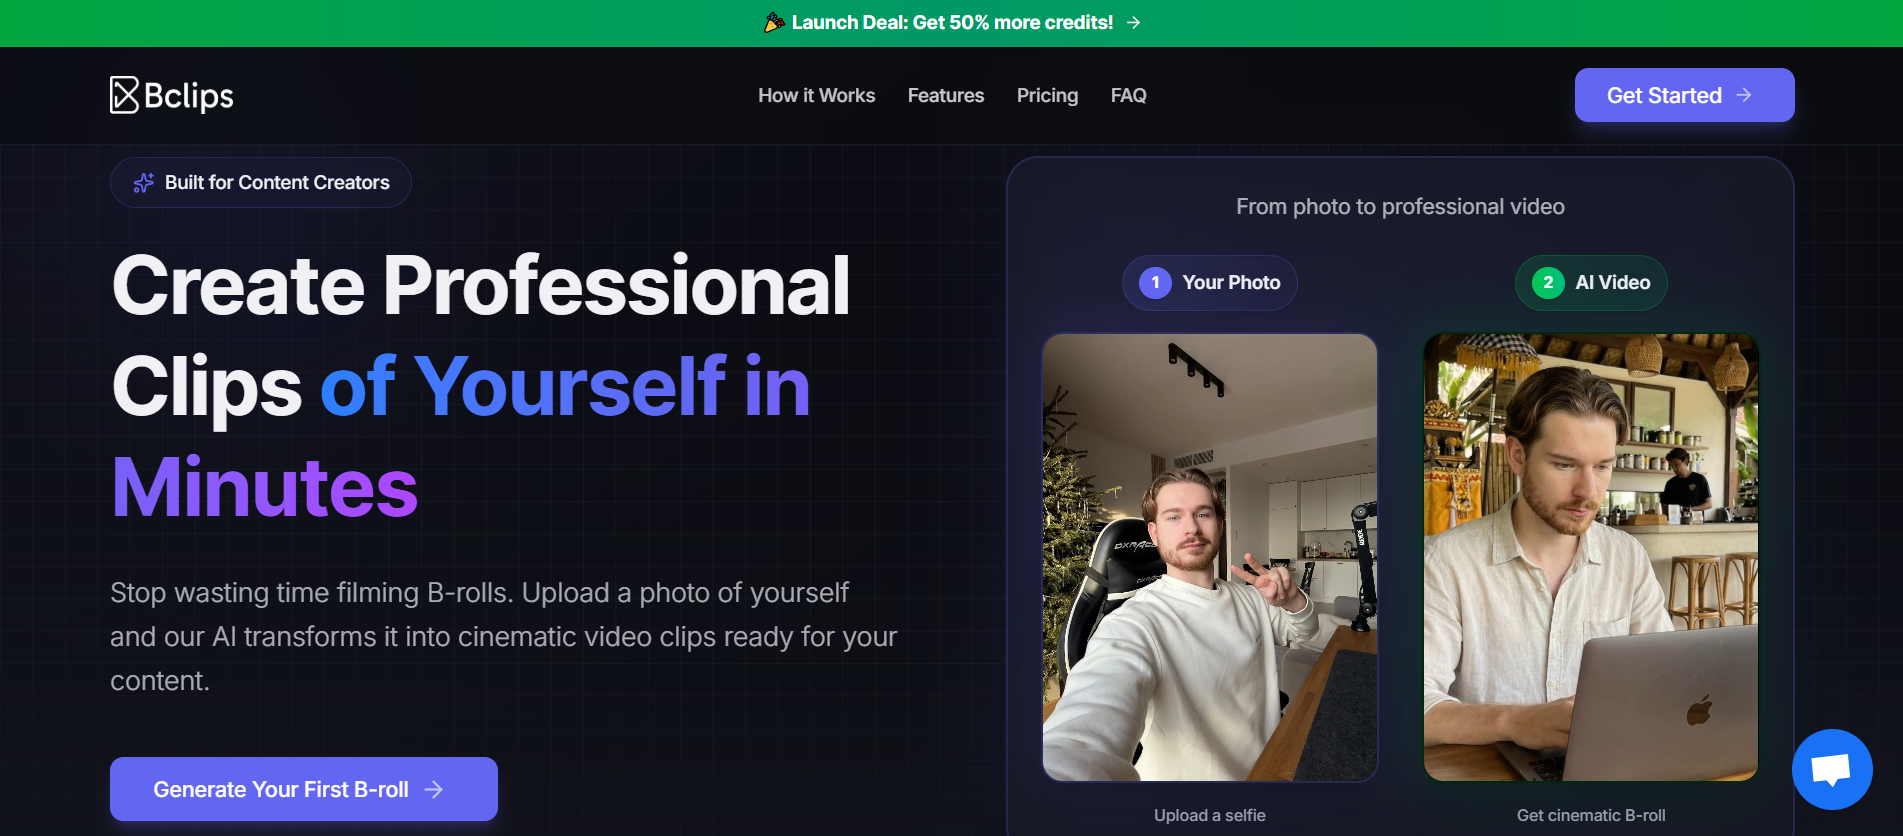Click the 'Get cinematic B-roll' caption
The width and height of the screenshot is (1903, 836).
[1591, 815]
